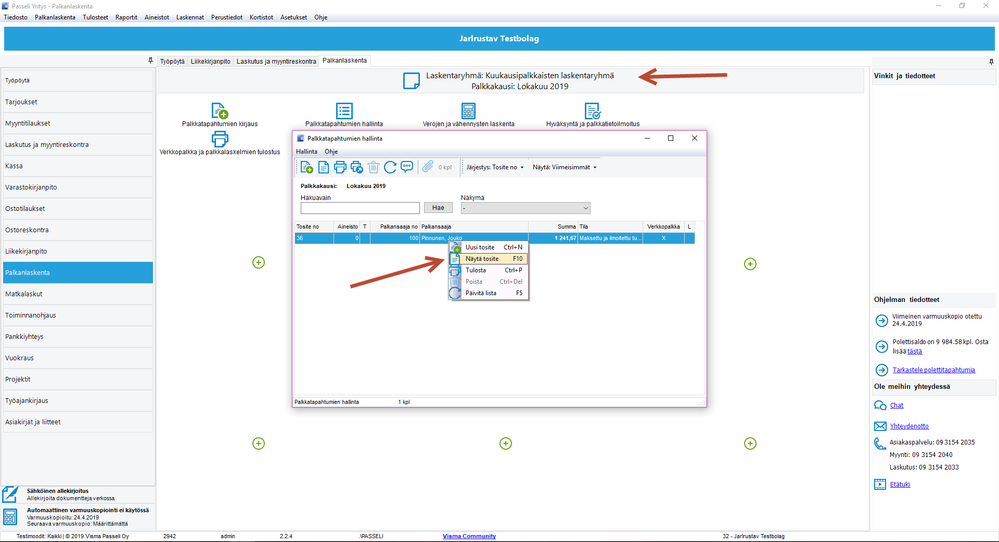Click the trash can delete toolbar icon
This screenshot has height=542, width=999.
(373, 167)
